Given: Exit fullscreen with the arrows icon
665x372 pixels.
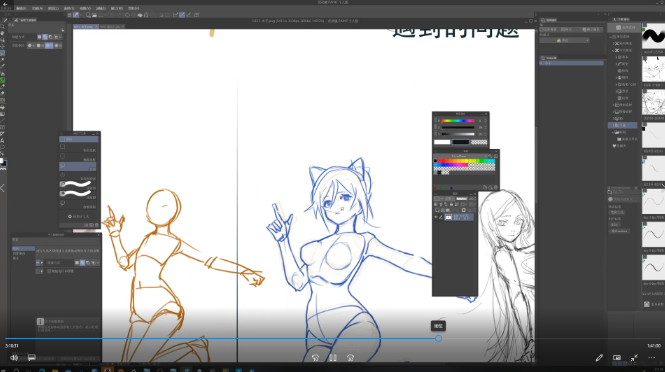Looking at the screenshot, I should (634, 358).
